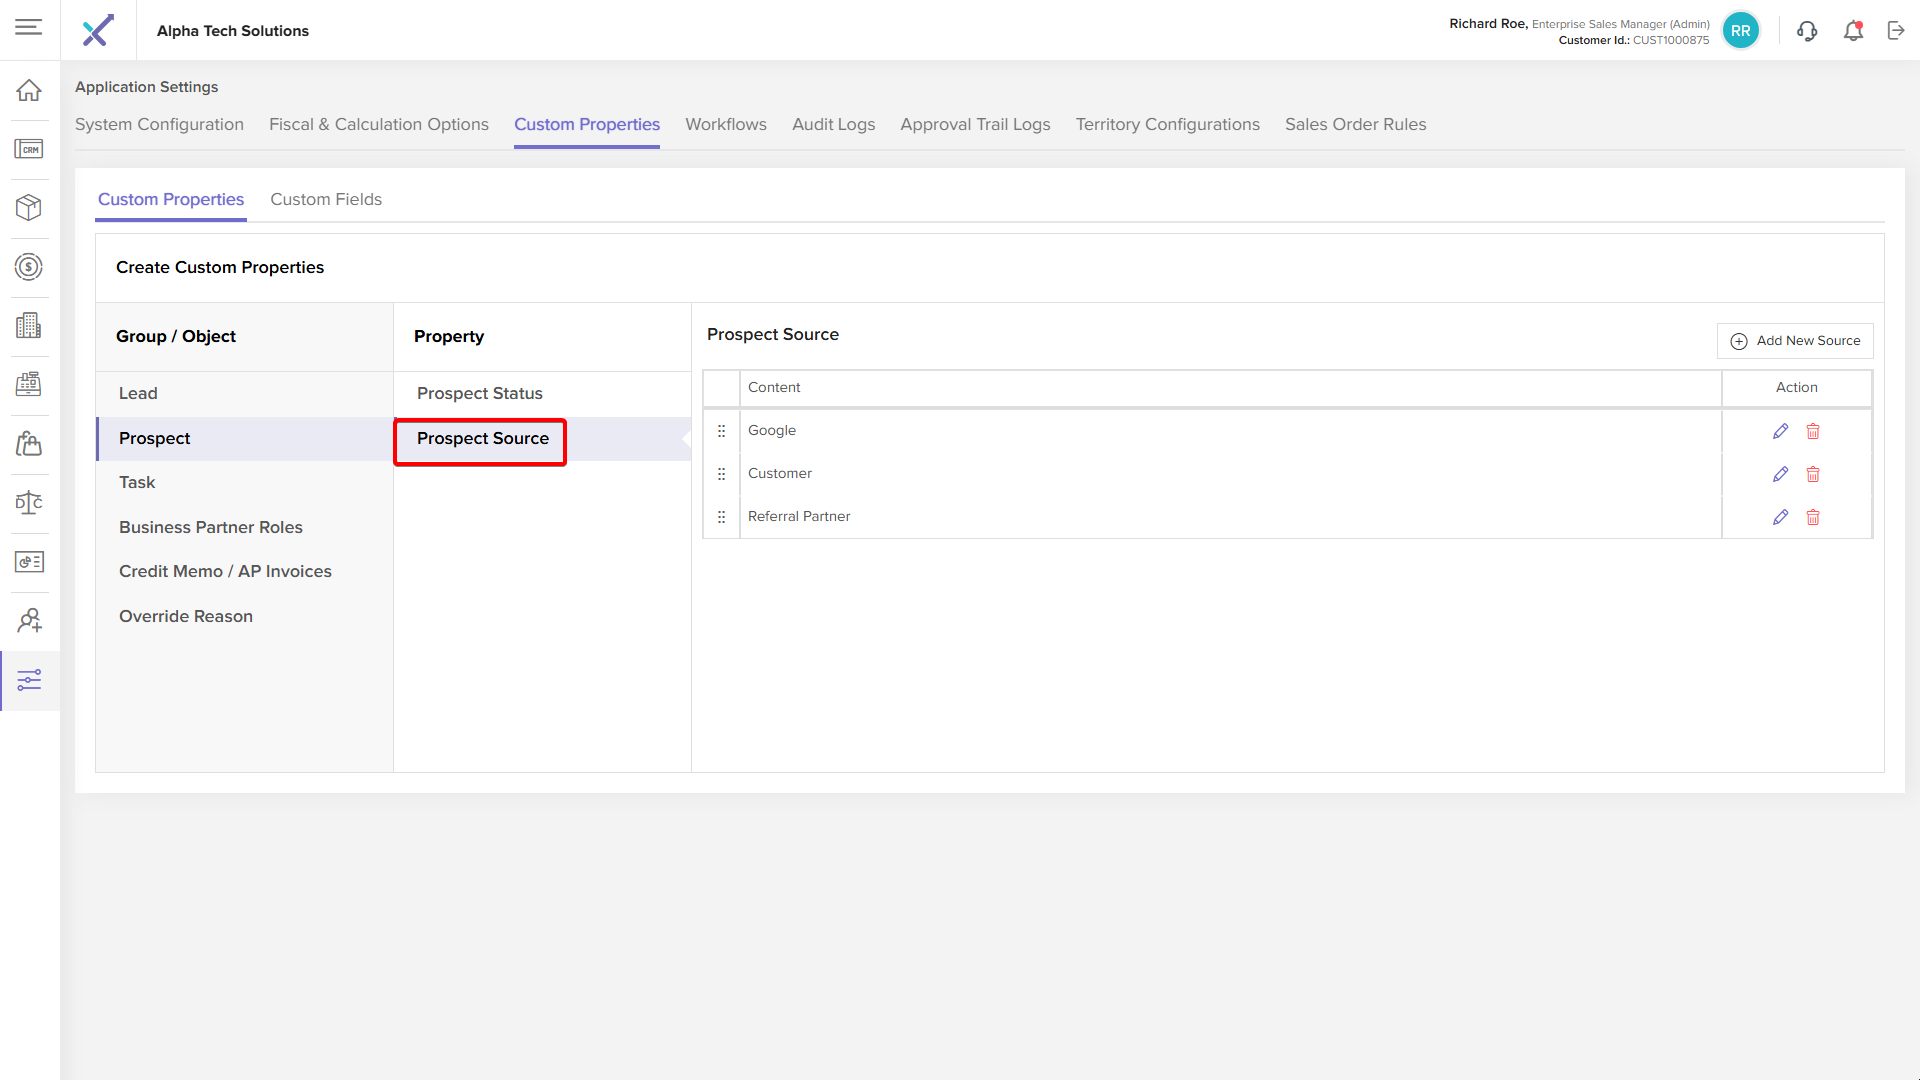Go to Home sidebar icon
Screen dimensions: 1920x1080
point(29,90)
